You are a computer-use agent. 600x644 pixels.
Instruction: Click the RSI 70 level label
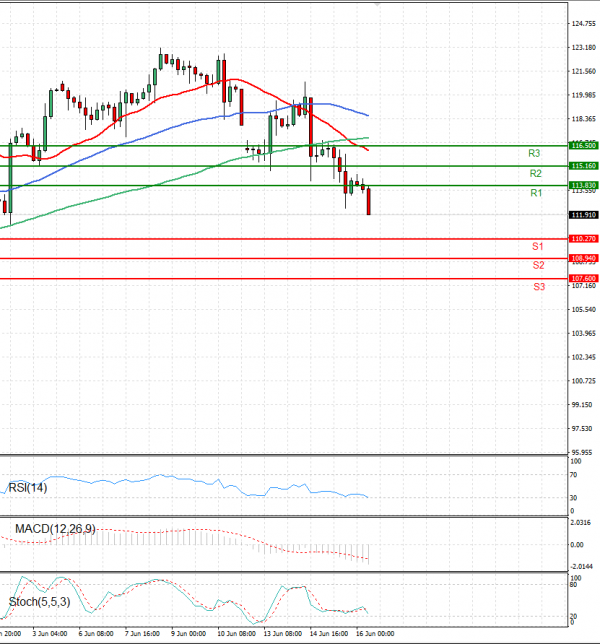(574, 475)
